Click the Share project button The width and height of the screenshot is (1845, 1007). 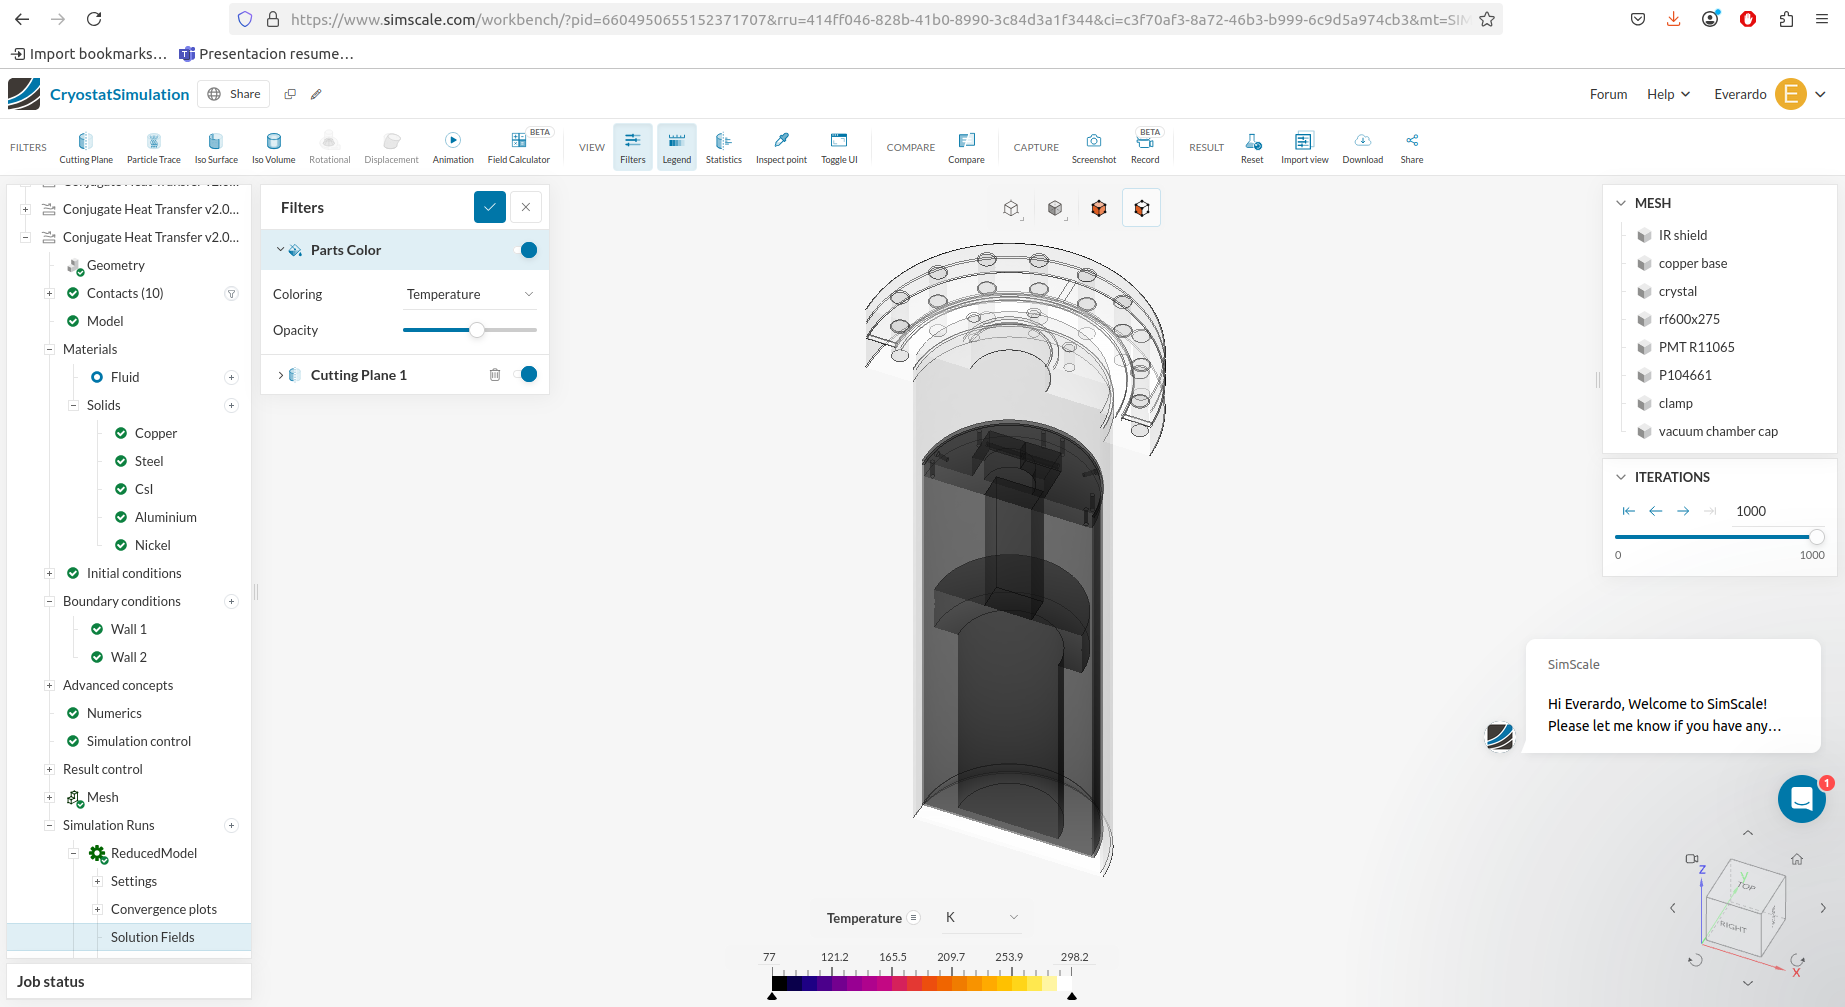(x=234, y=94)
